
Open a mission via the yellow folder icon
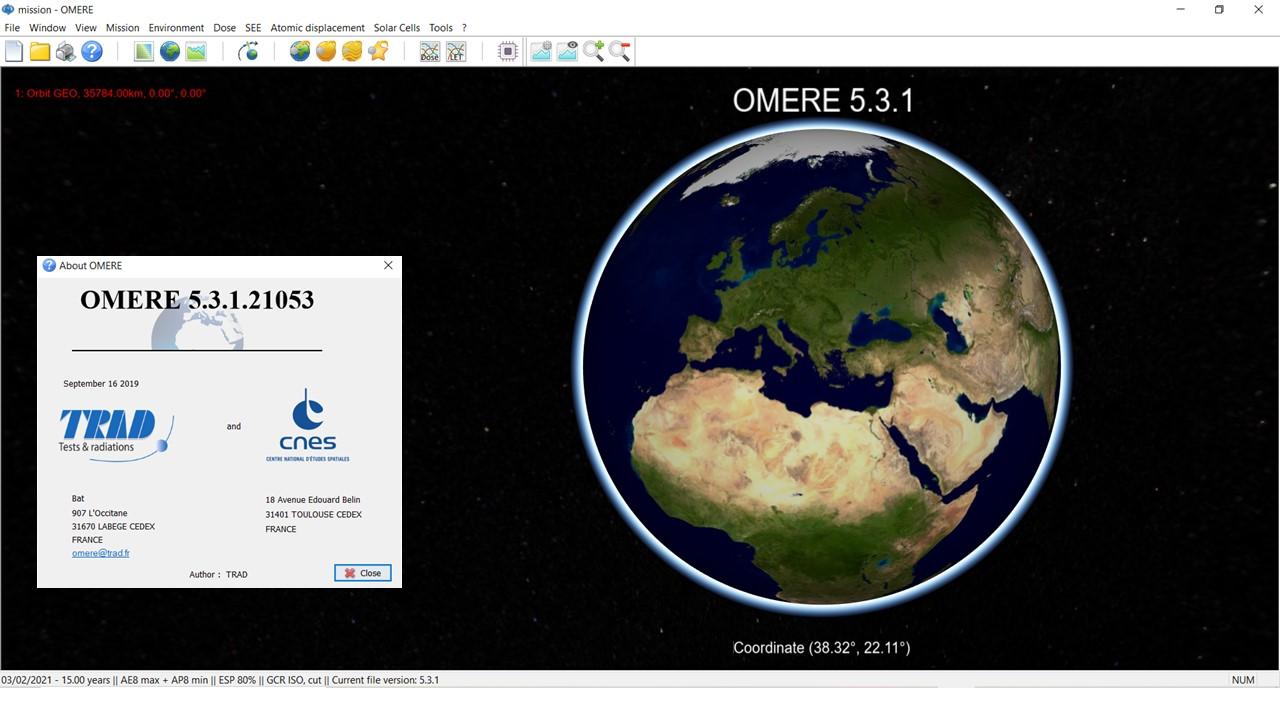click(40, 51)
